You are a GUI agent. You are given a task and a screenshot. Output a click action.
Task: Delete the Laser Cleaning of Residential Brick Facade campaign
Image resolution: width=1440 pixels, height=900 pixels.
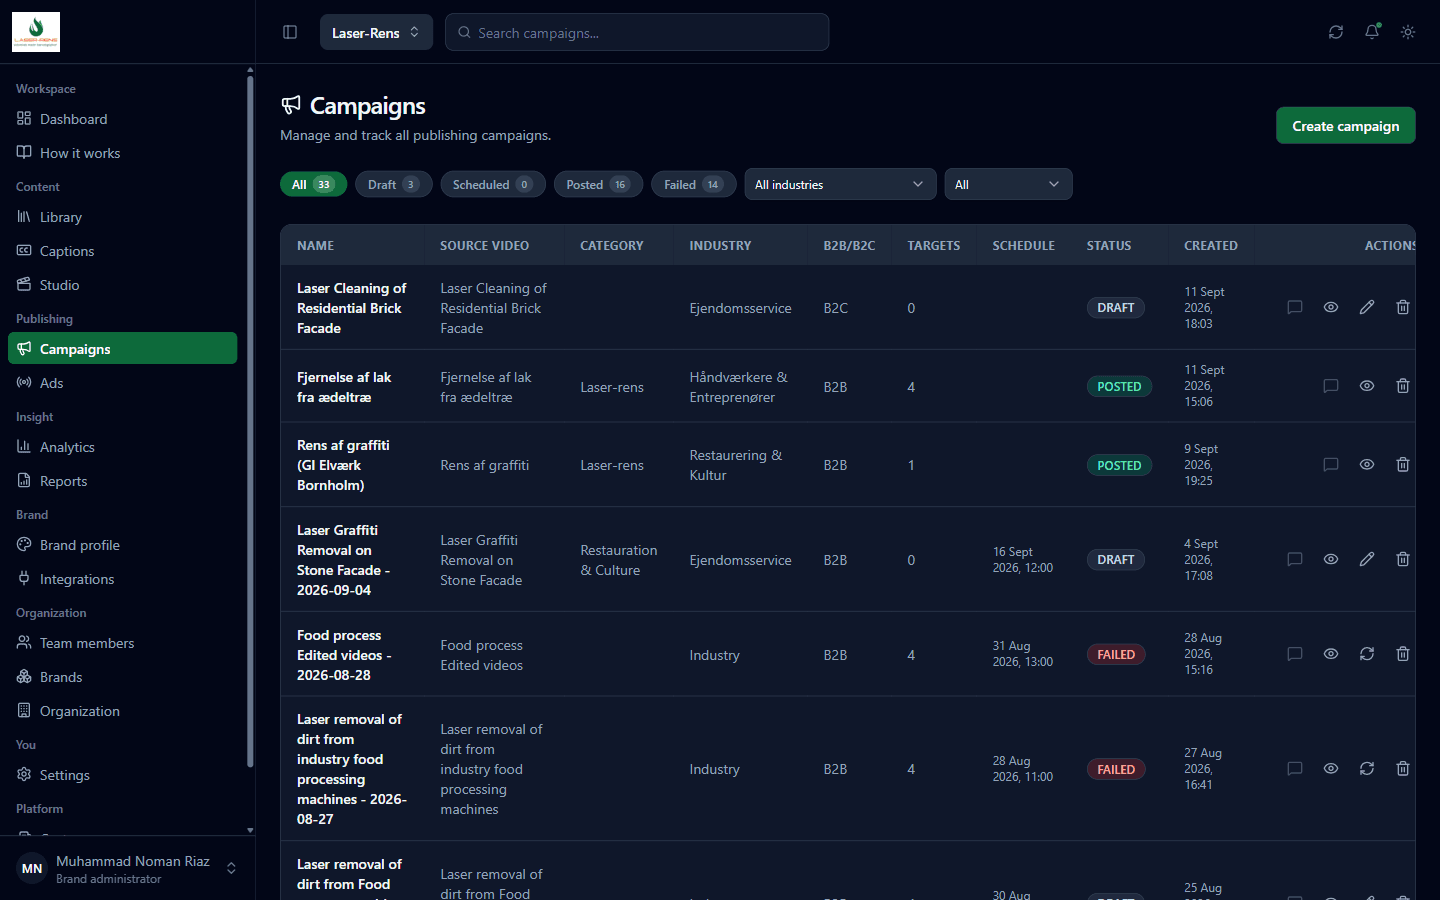coord(1403,307)
